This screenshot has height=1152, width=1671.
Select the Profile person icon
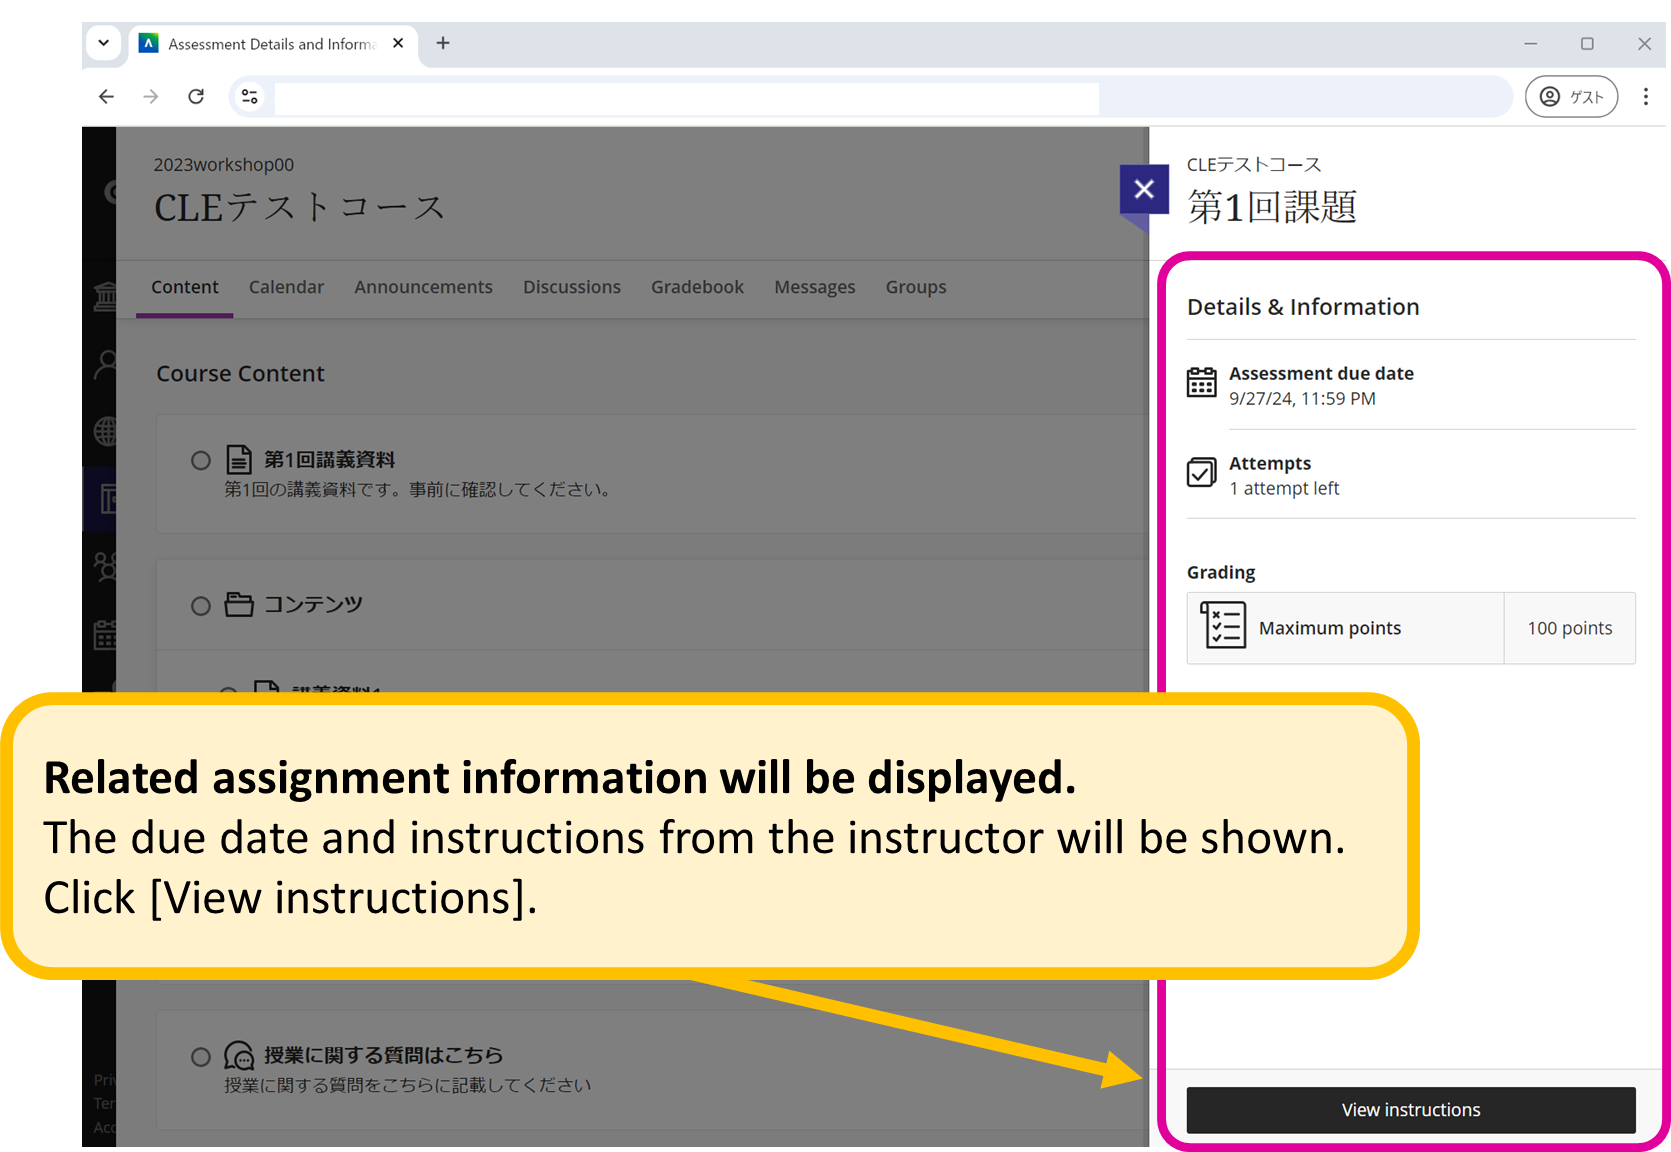pyautogui.click(x=105, y=364)
